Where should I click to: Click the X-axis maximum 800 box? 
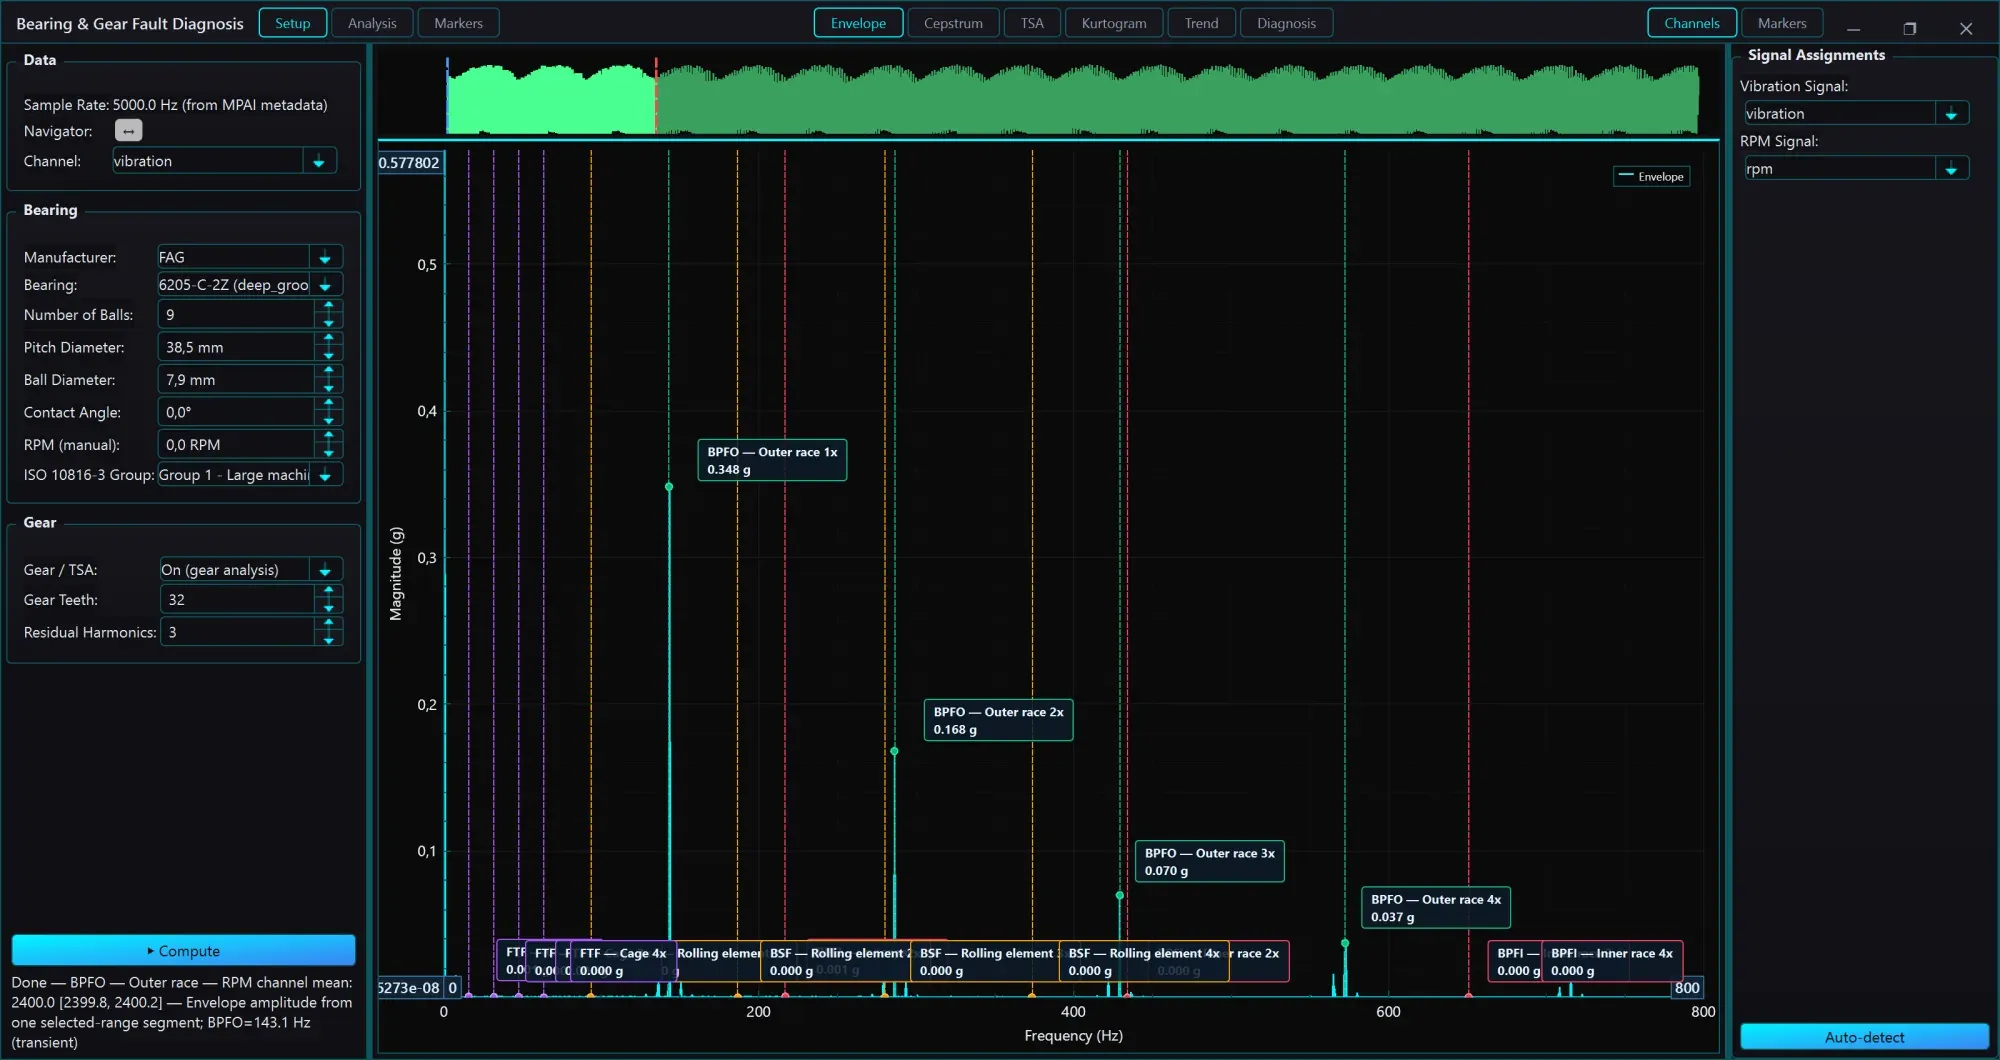[1687, 988]
